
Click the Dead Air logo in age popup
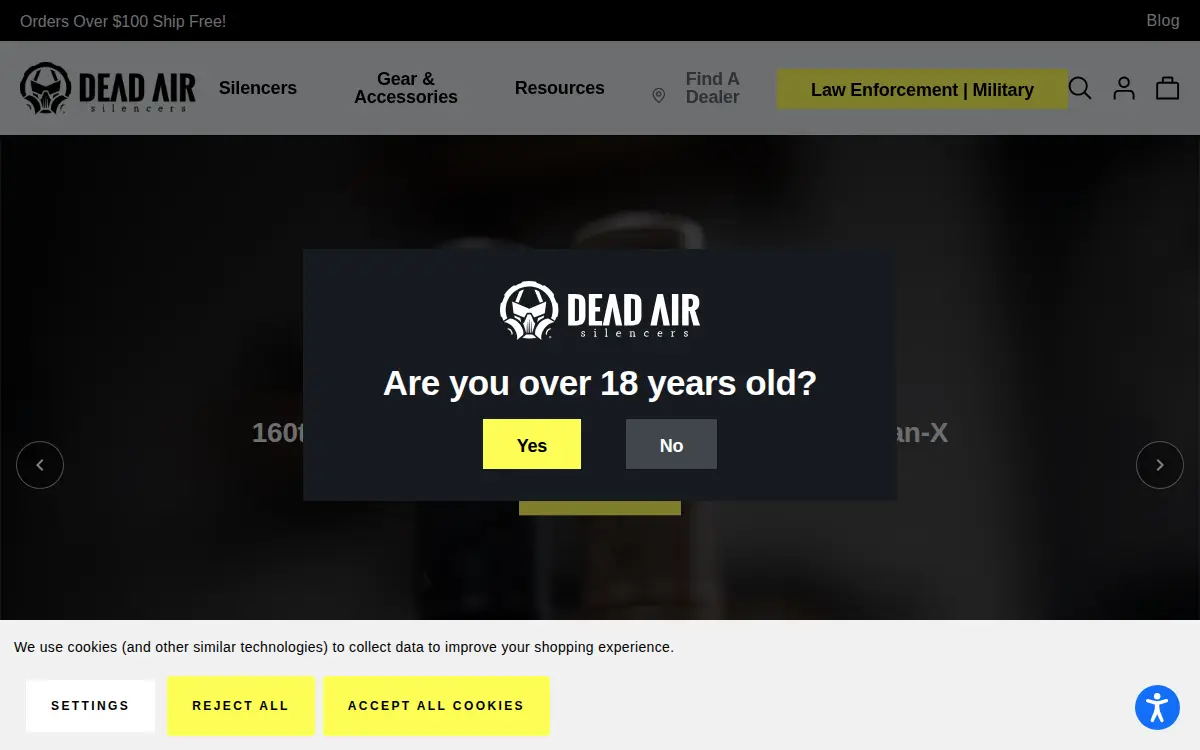pyautogui.click(x=600, y=311)
